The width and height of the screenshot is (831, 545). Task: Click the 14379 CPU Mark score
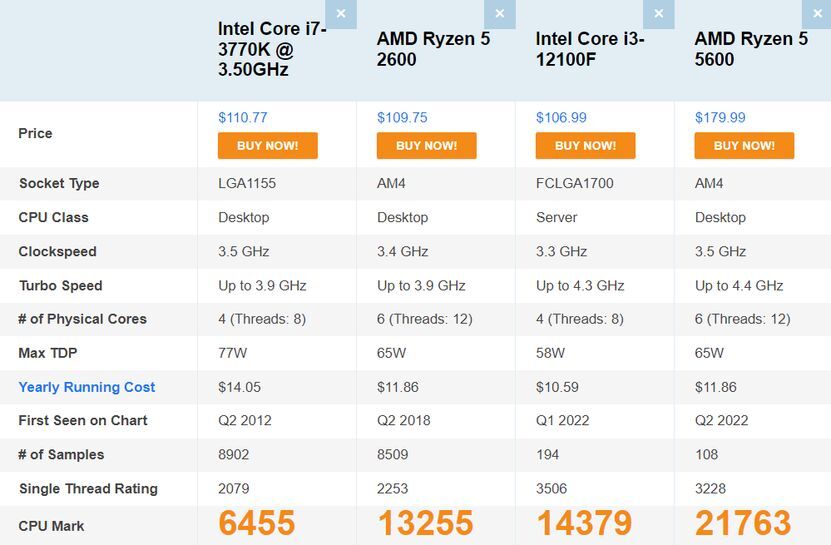[584, 523]
